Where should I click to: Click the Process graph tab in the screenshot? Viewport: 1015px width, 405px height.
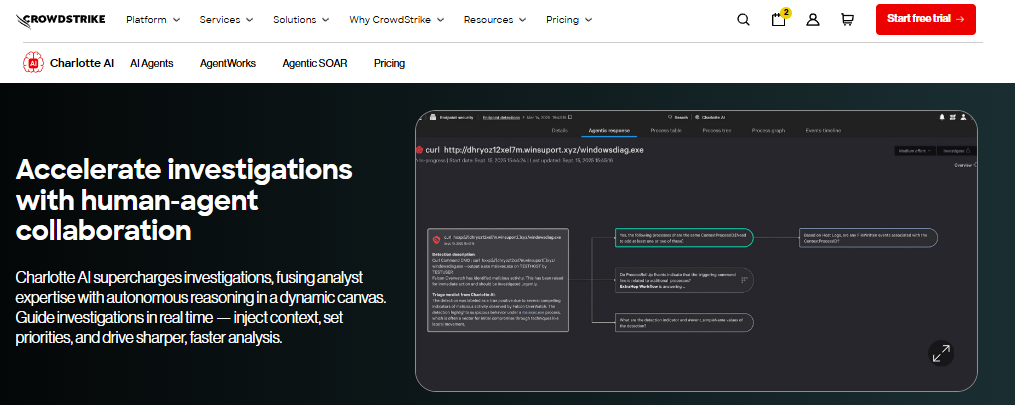(768, 130)
